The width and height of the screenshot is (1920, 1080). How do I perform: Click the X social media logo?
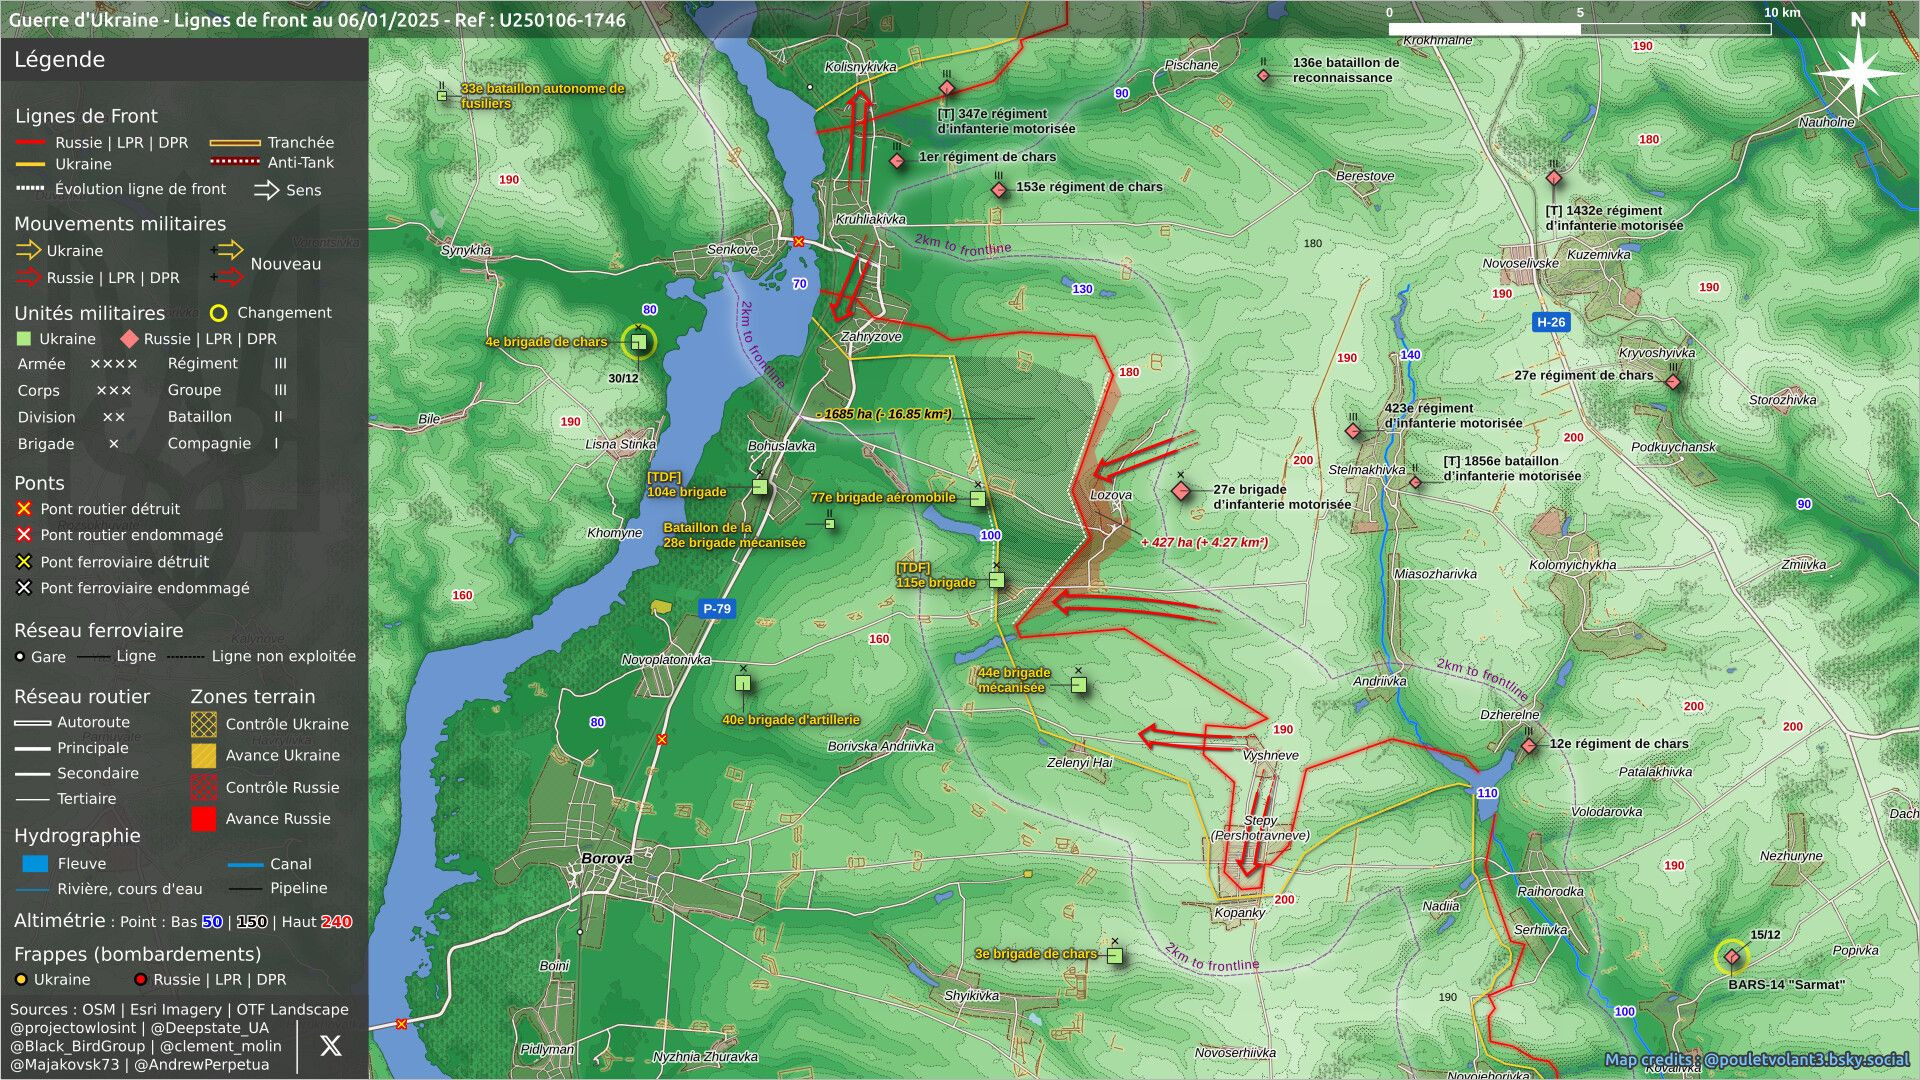(x=331, y=1046)
